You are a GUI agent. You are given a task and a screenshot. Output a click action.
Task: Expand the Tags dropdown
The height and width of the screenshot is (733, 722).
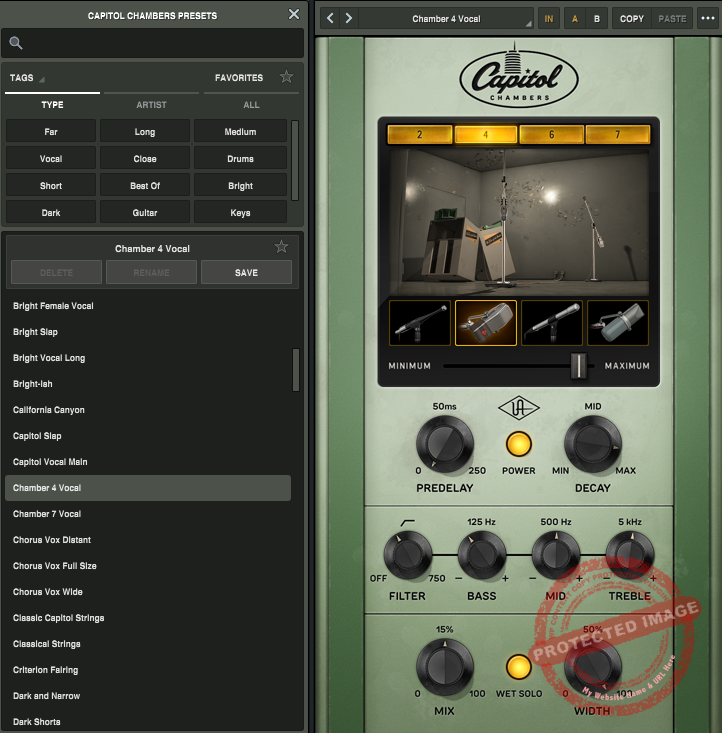point(27,78)
